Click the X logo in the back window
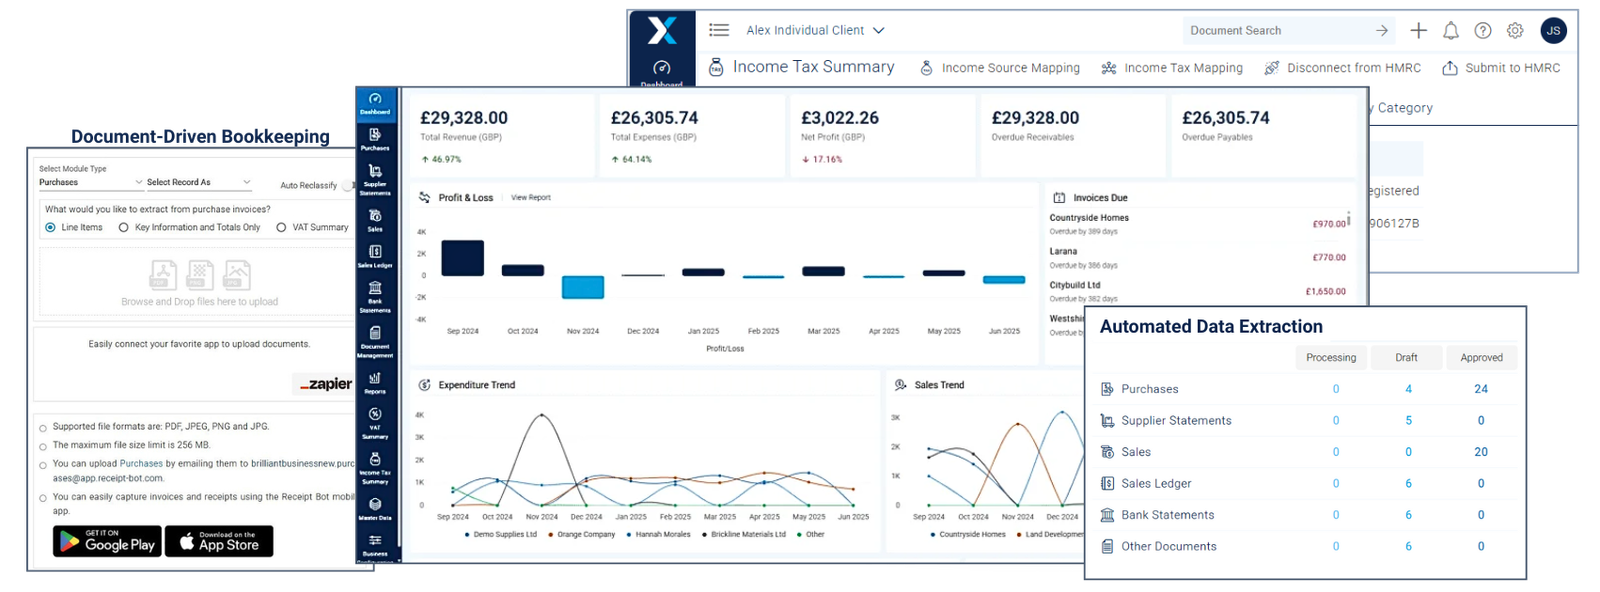Viewport: 1600px width, 592px height. [x=662, y=31]
